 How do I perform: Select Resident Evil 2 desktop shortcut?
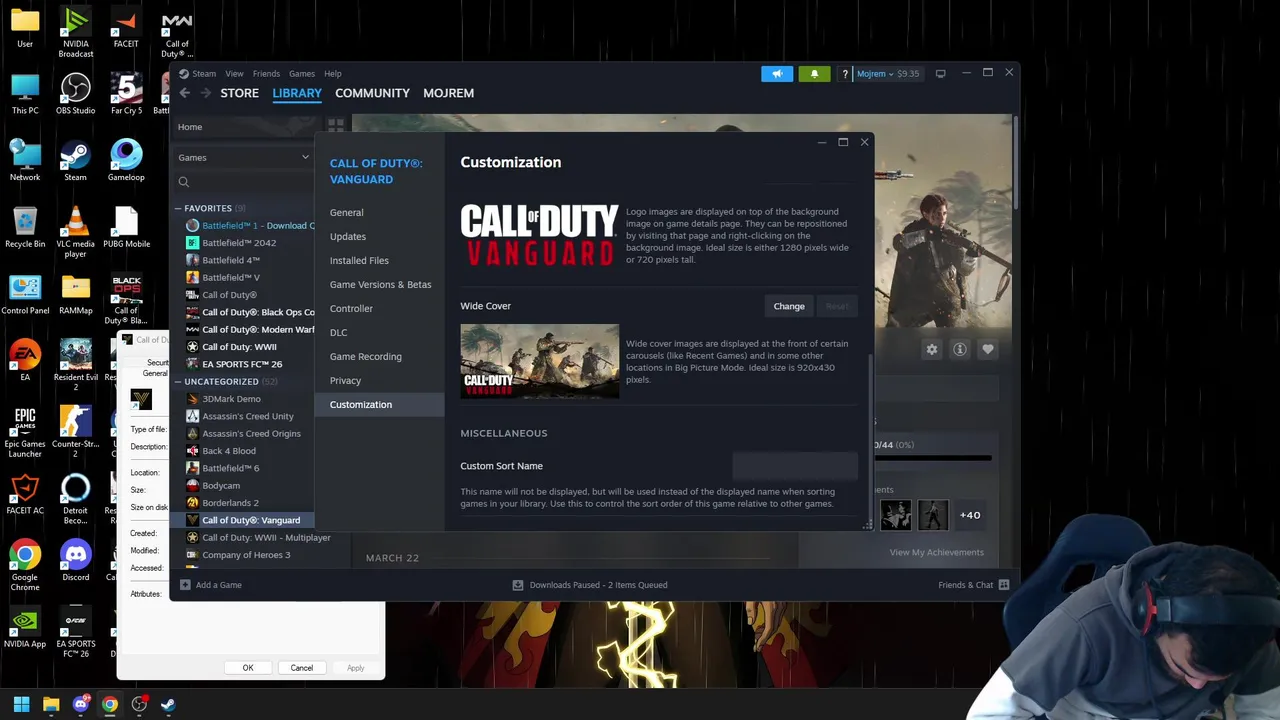[x=75, y=366]
